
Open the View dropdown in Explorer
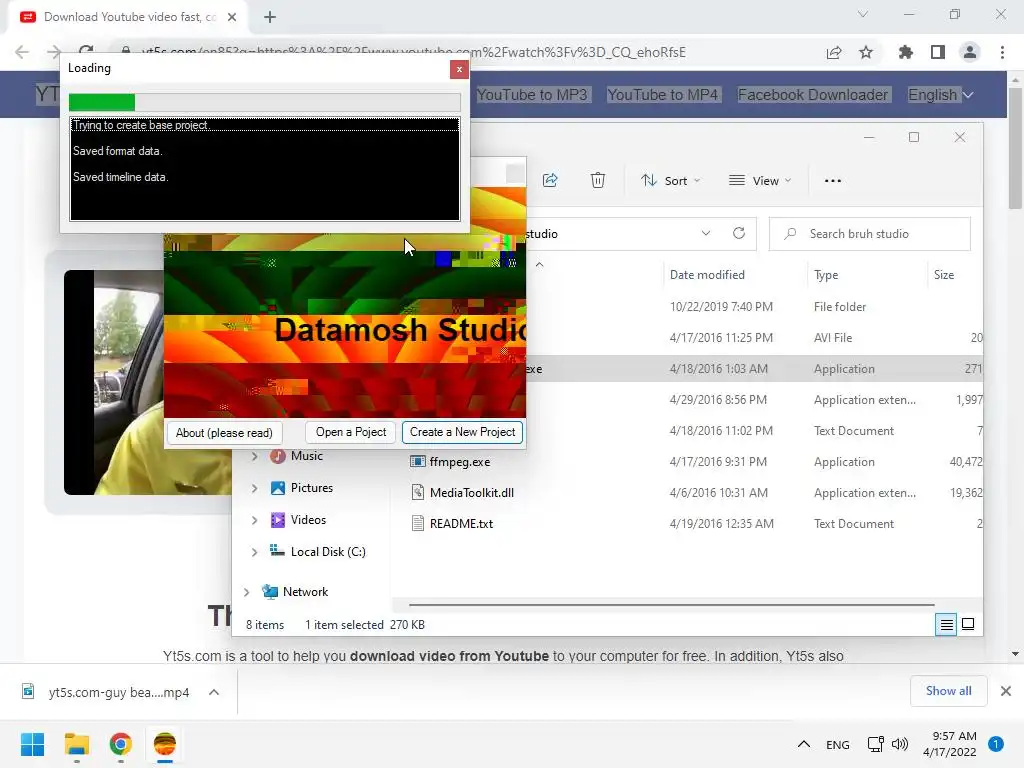(760, 181)
